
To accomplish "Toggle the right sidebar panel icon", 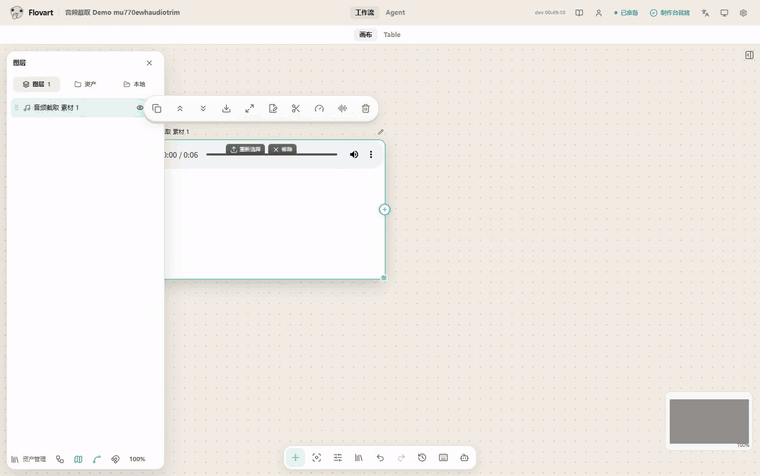I will tap(749, 55).
